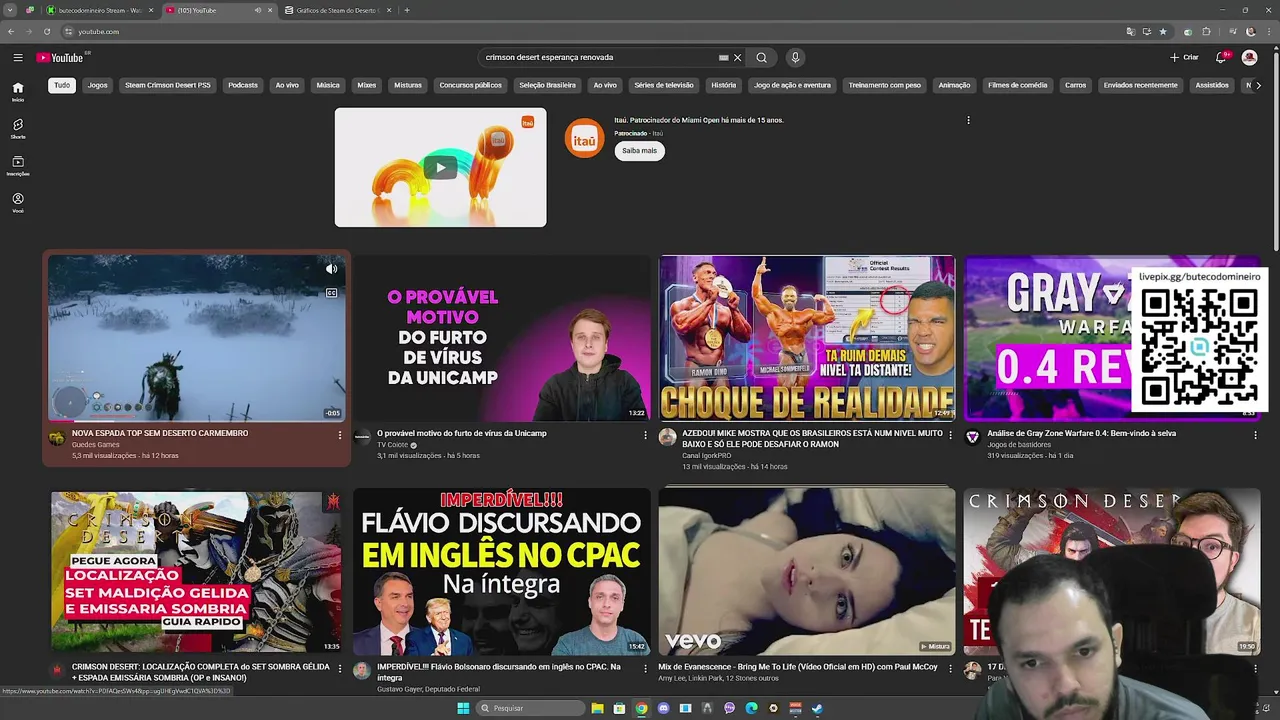Open the Canal IgorkPRO channel link

tap(707, 456)
